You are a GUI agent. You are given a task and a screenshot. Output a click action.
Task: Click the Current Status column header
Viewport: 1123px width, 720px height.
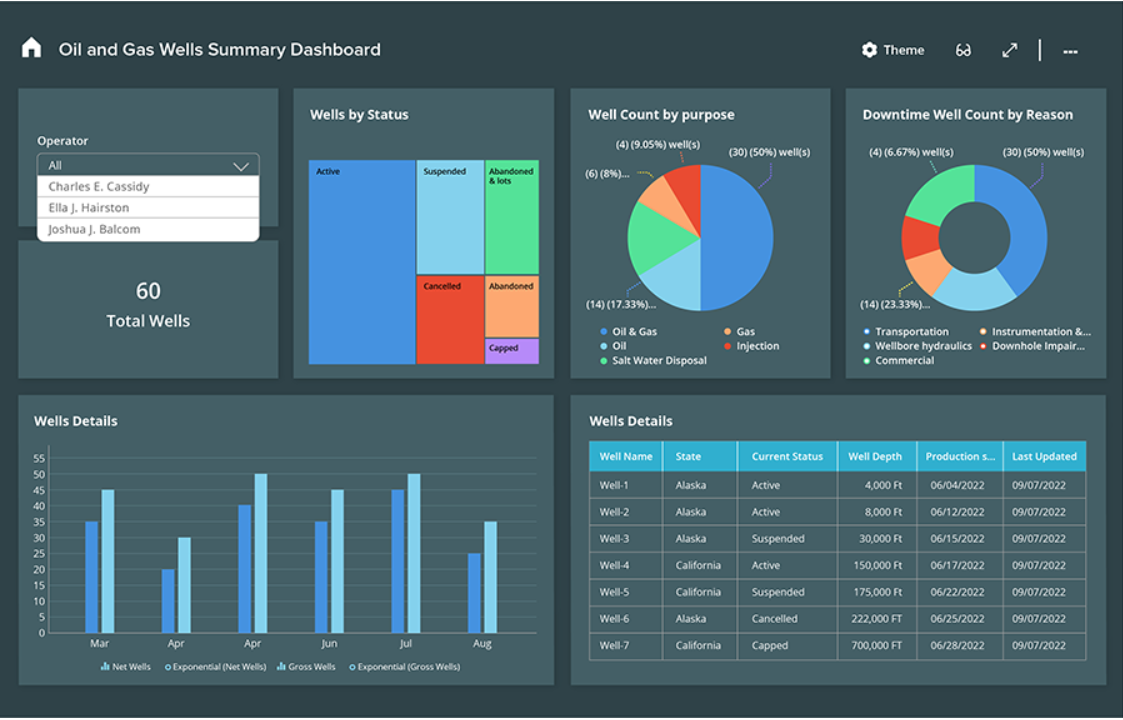click(x=787, y=457)
